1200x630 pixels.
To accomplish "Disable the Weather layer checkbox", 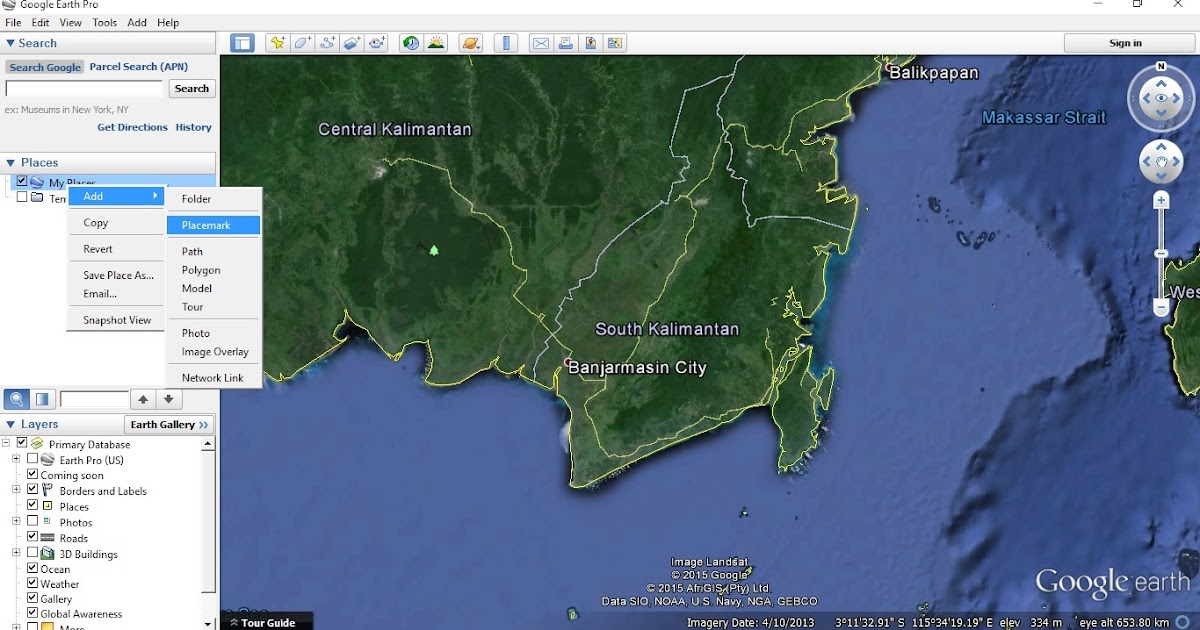I will click(32, 583).
